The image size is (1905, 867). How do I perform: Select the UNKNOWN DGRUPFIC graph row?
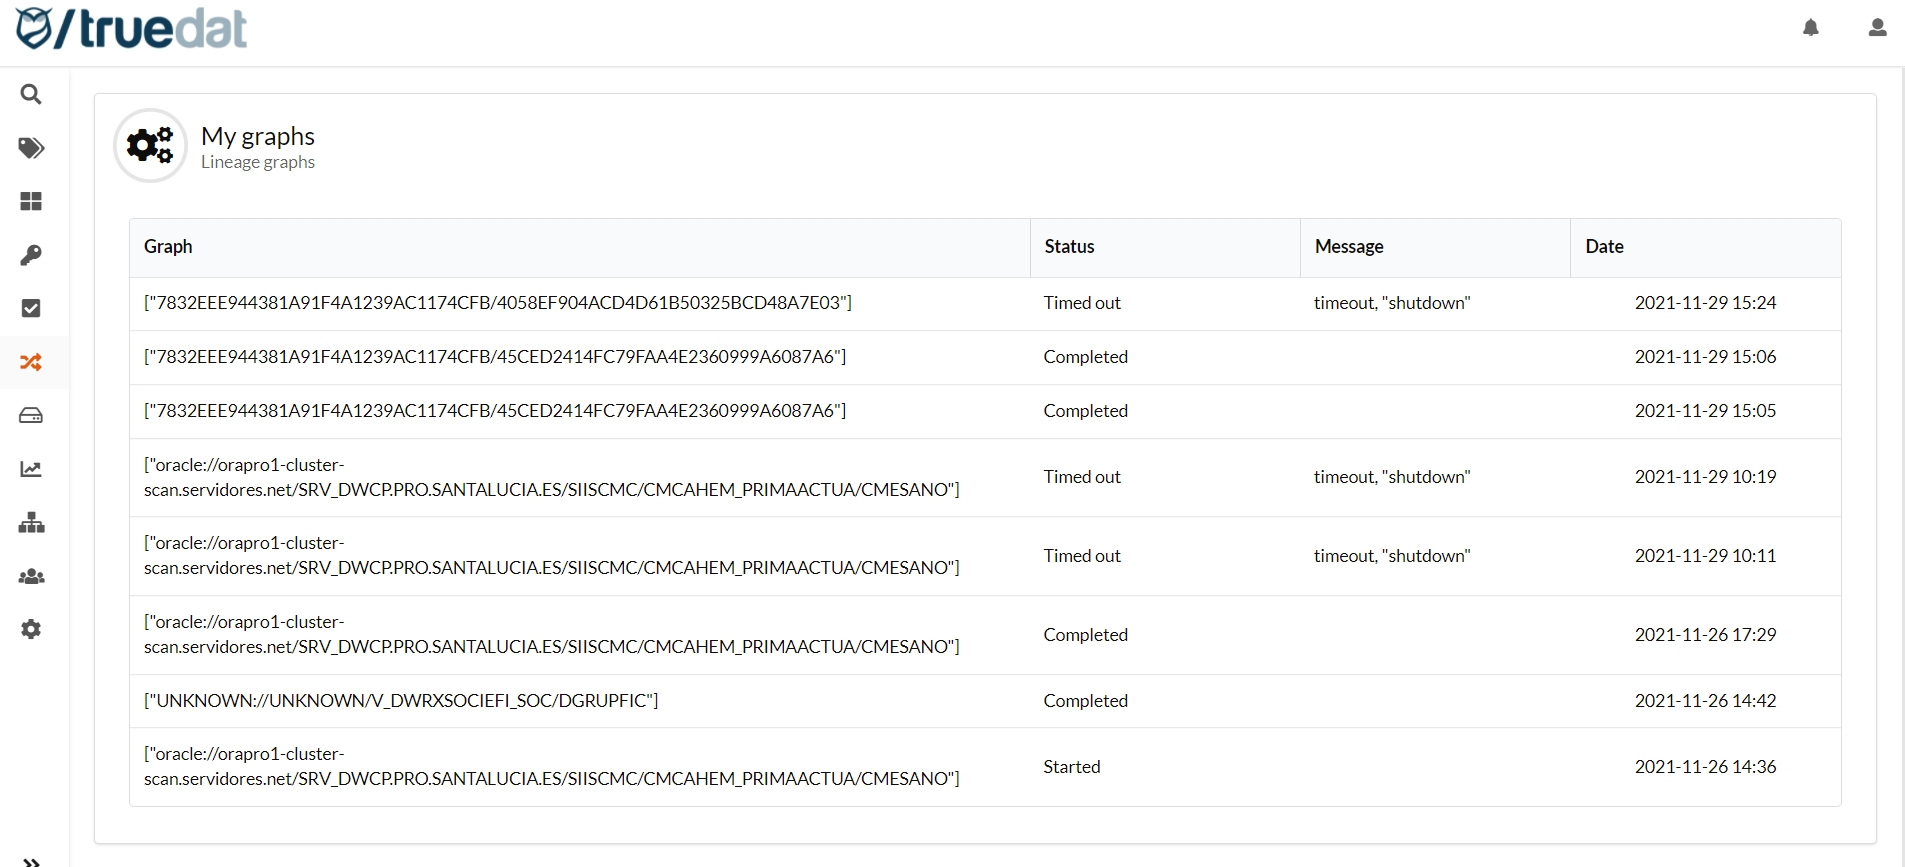click(400, 701)
